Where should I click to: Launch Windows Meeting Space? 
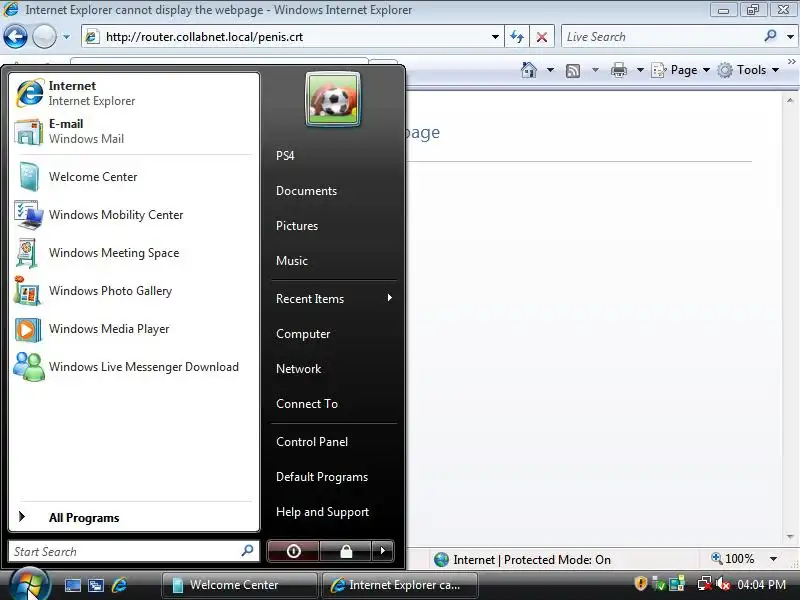(x=134, y=253)
